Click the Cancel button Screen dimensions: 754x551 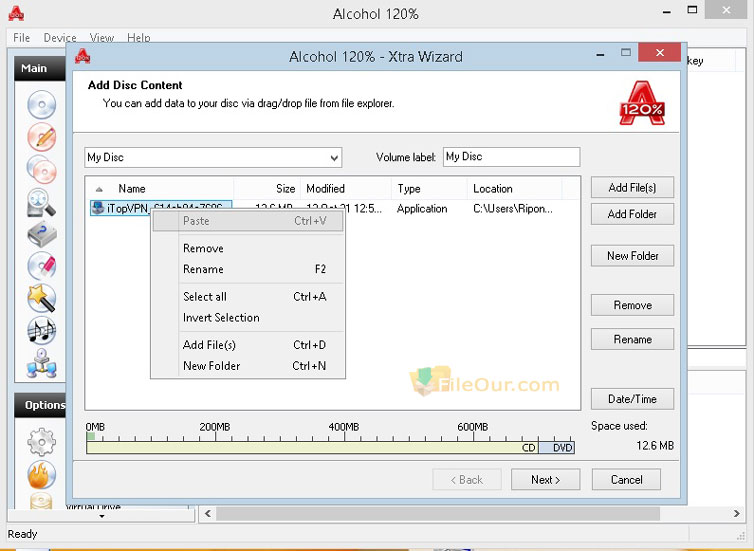(626, 479)
